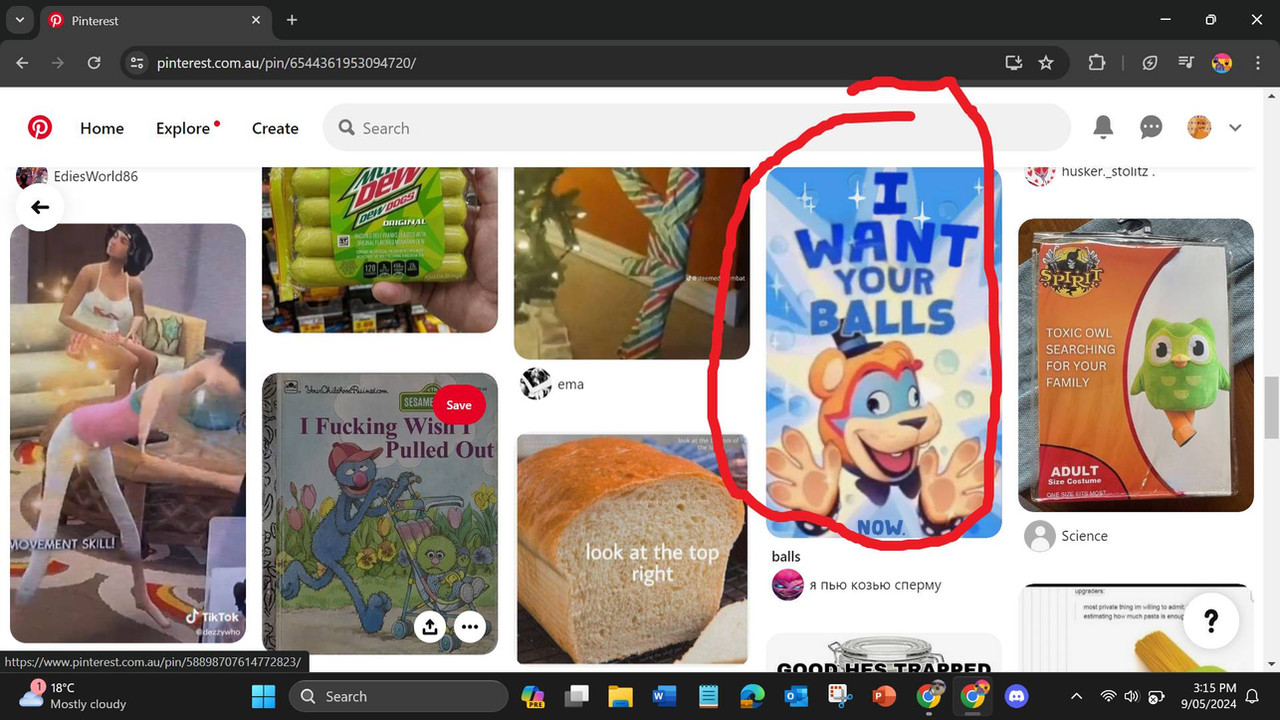Image resolution: width=1280 pixels, height=720 pixels.
Task: Open the bread loaf pin
Action: pos(632,548)
